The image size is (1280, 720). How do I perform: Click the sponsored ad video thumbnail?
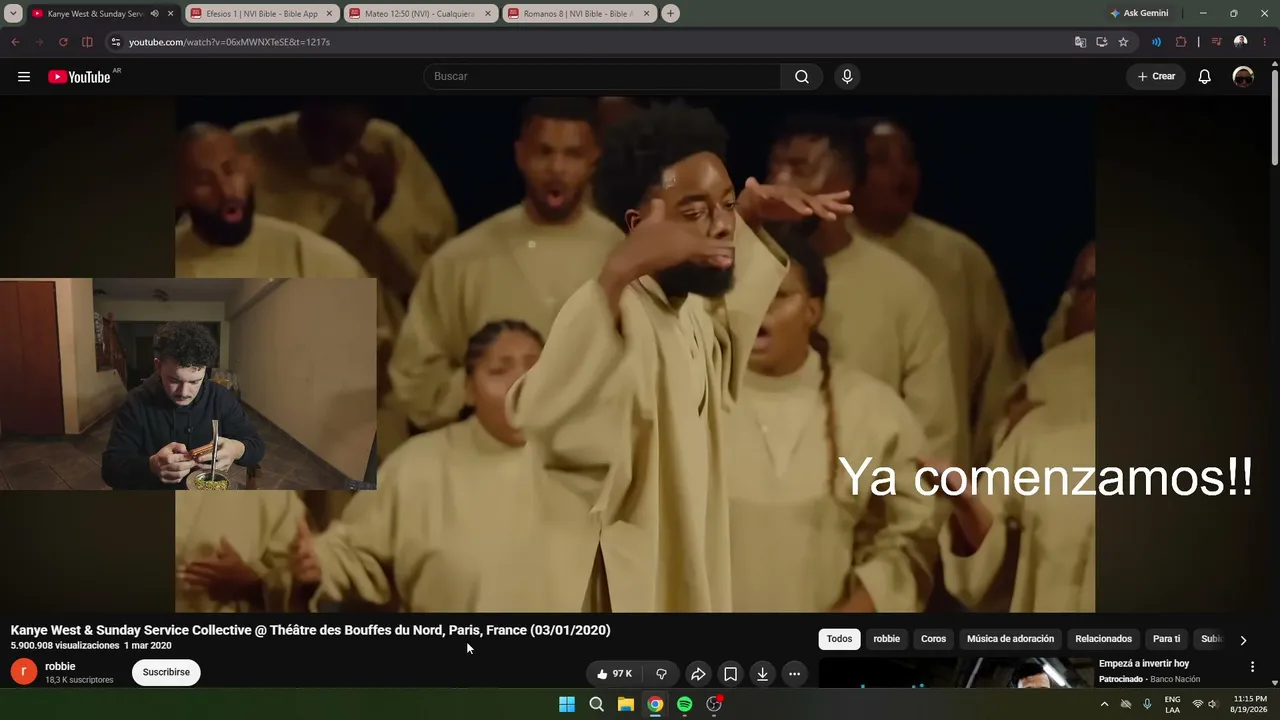click(956, 673)
